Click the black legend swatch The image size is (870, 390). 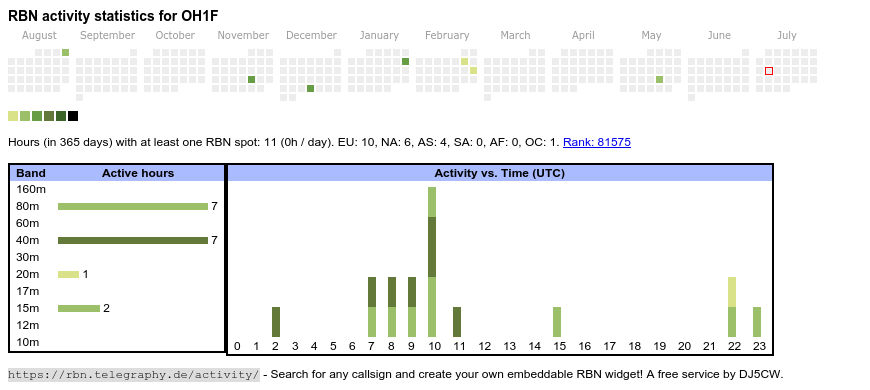click(x=73, y=116)
